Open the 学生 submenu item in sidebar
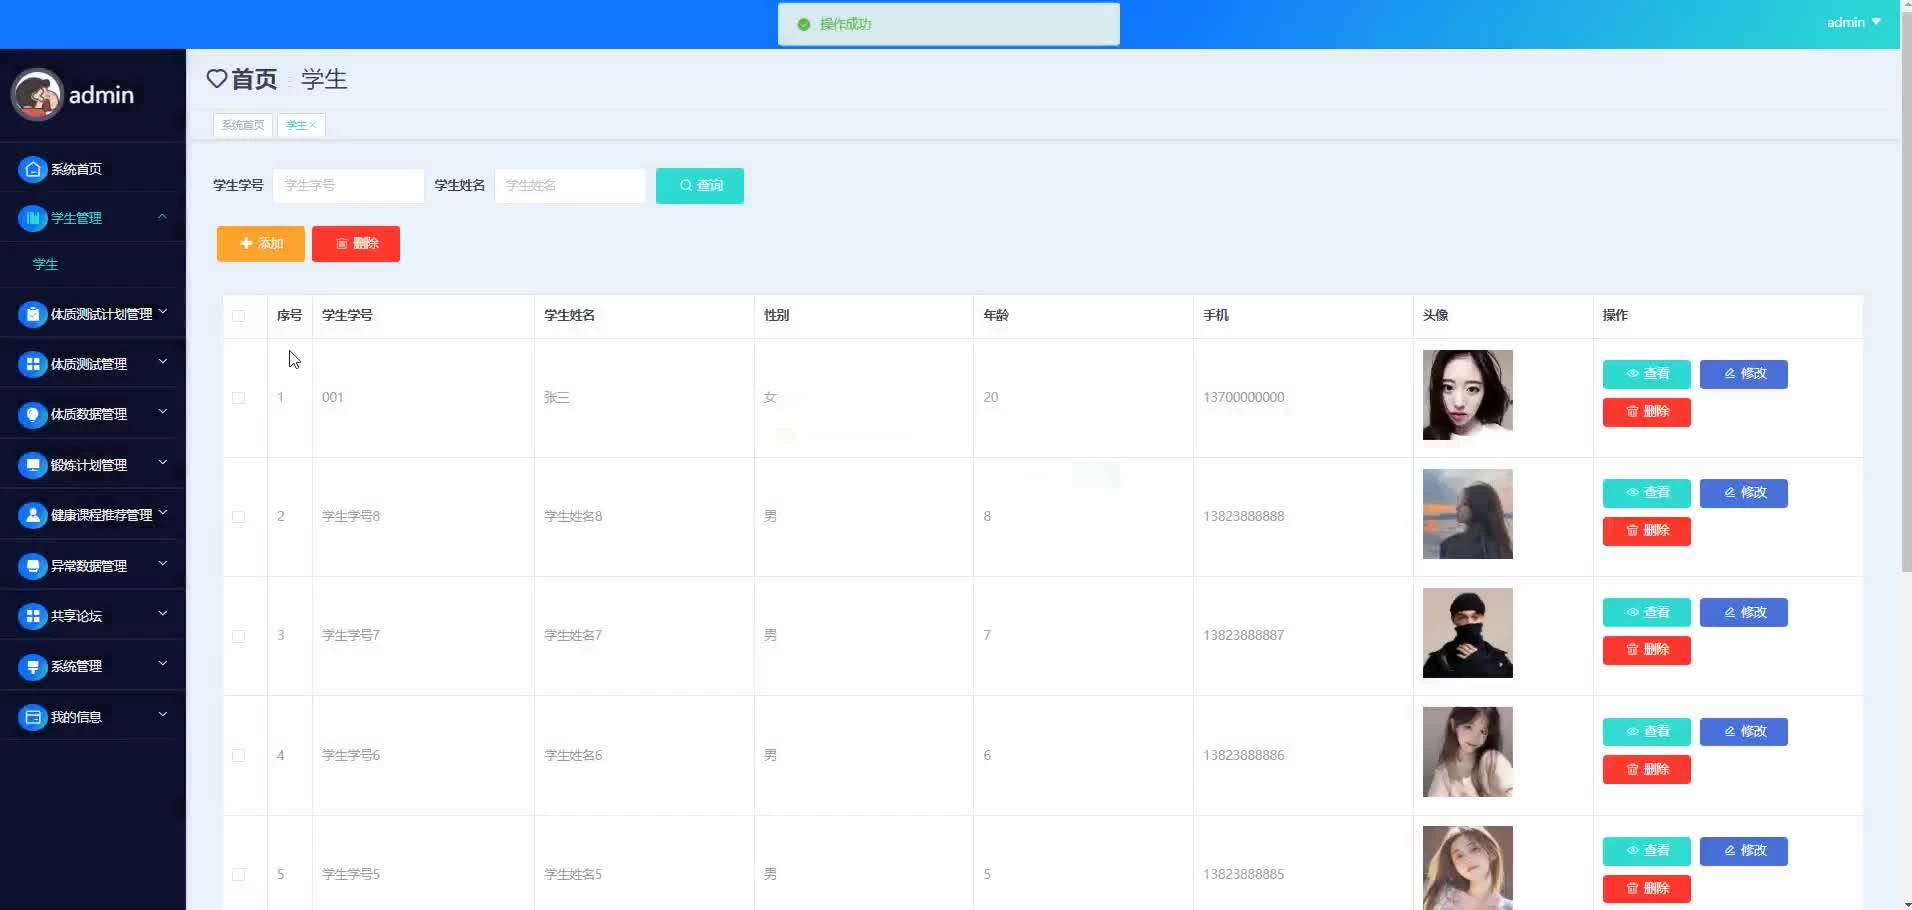The image size is (1912, 910). [46, 264]
